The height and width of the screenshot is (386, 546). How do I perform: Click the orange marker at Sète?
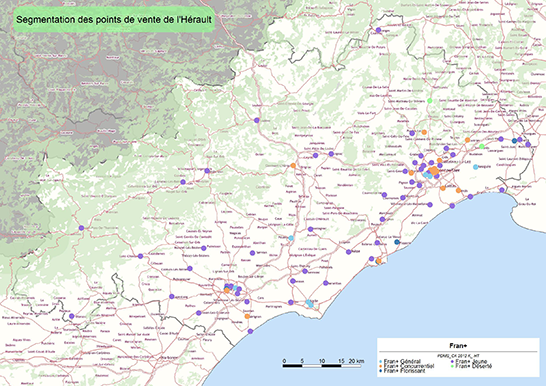coord(379,261)
